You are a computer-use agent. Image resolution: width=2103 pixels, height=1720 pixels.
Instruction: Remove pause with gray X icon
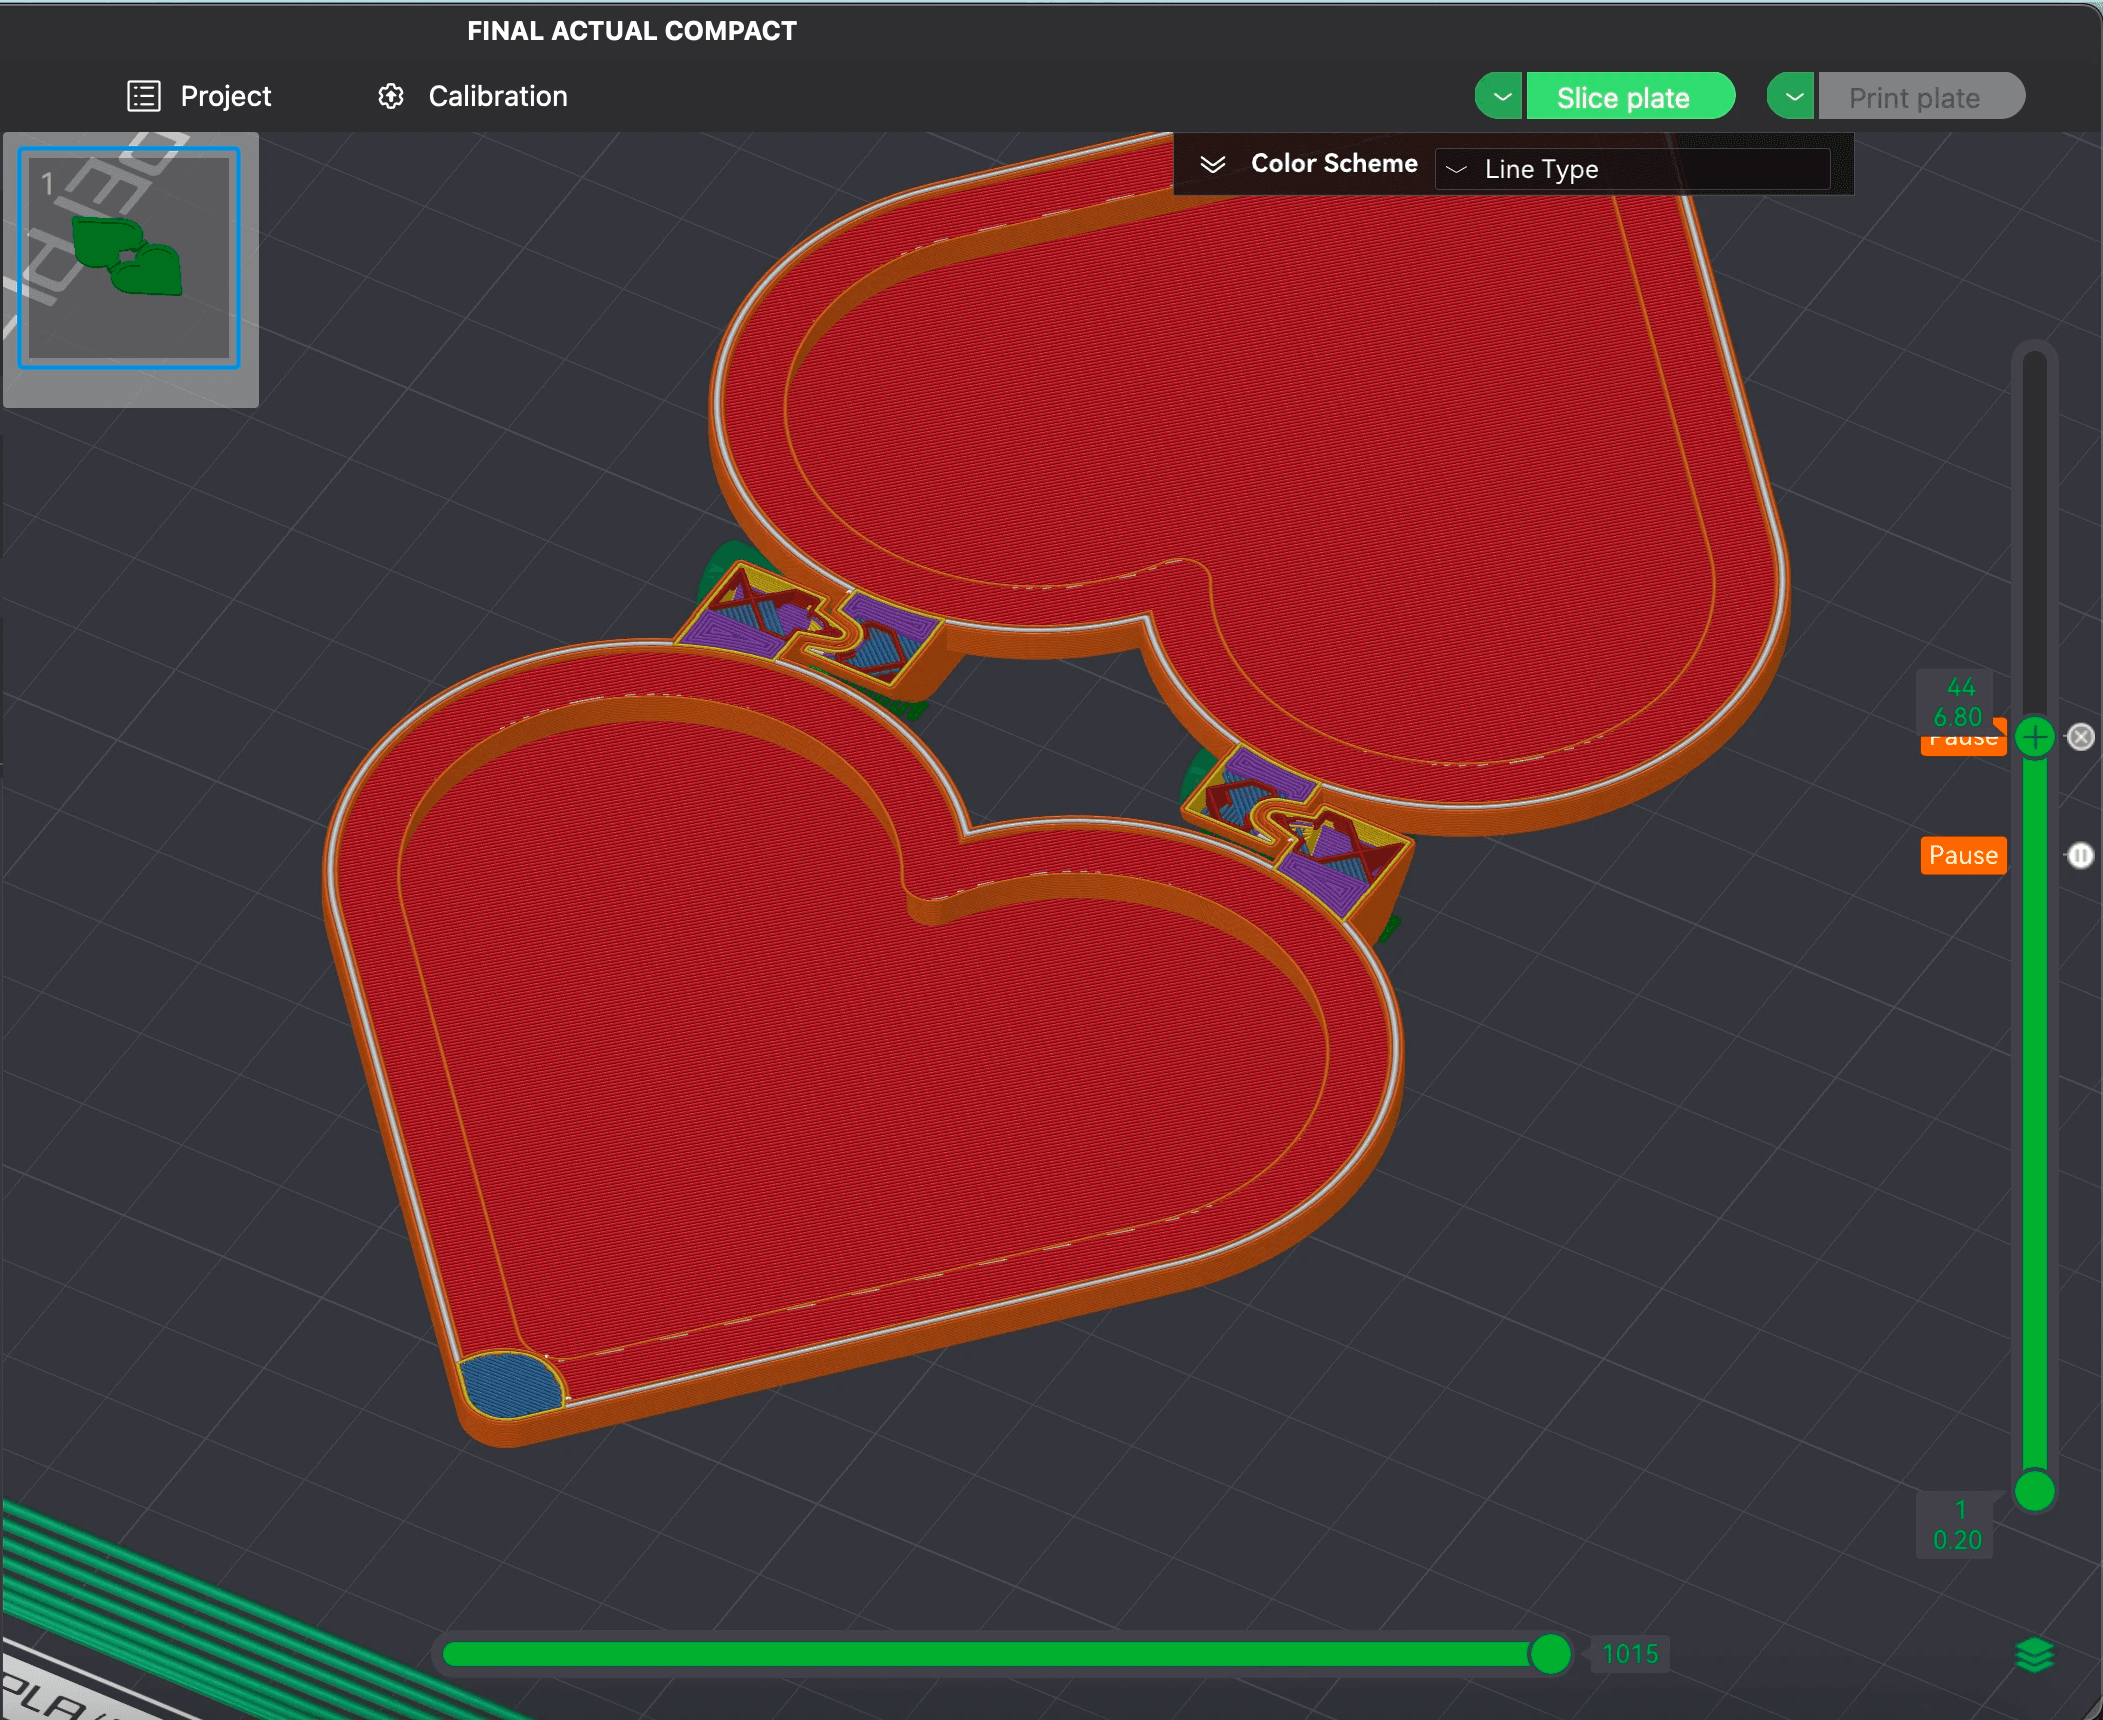pyautogui.click(x=2081, y=737)
